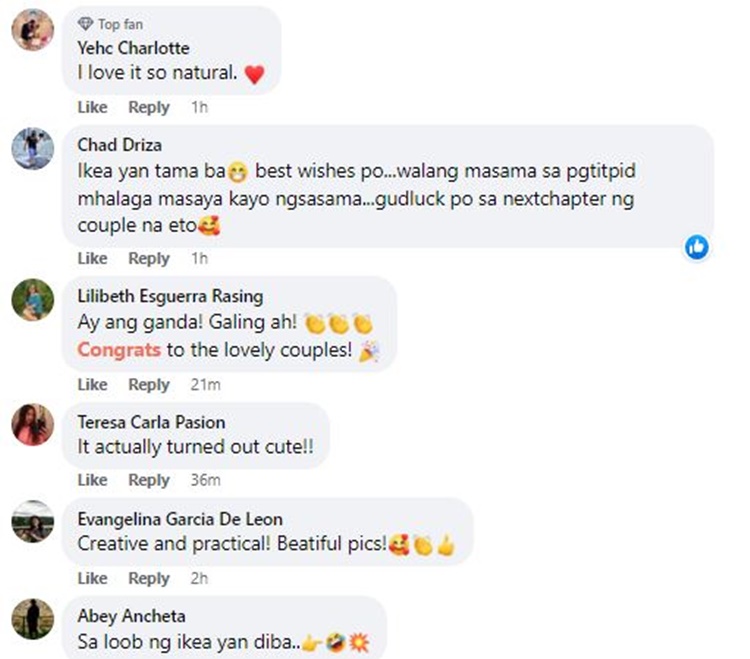The image size is (750, 659).
Task: Click the 2h timestamp on Evangelina's comment
Action: [x=199, y=578]
